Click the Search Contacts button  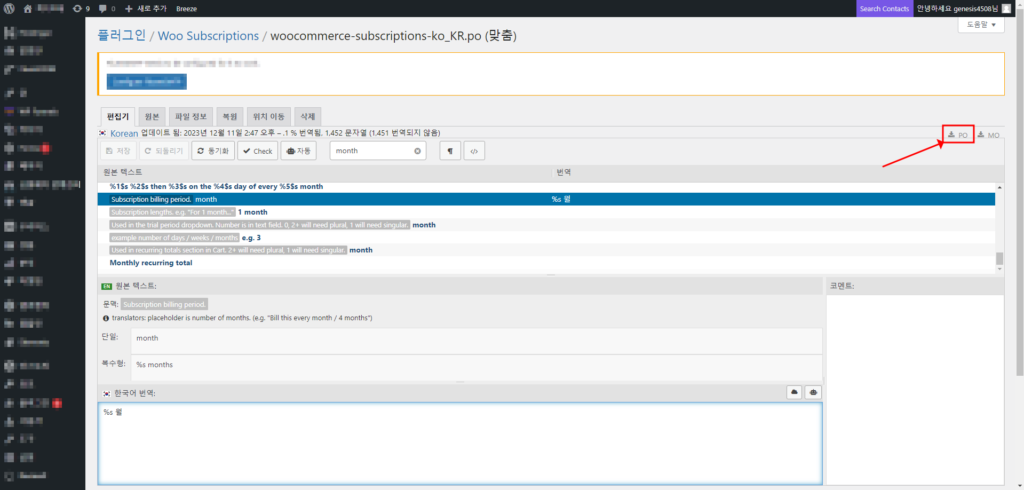click(884, 8)
